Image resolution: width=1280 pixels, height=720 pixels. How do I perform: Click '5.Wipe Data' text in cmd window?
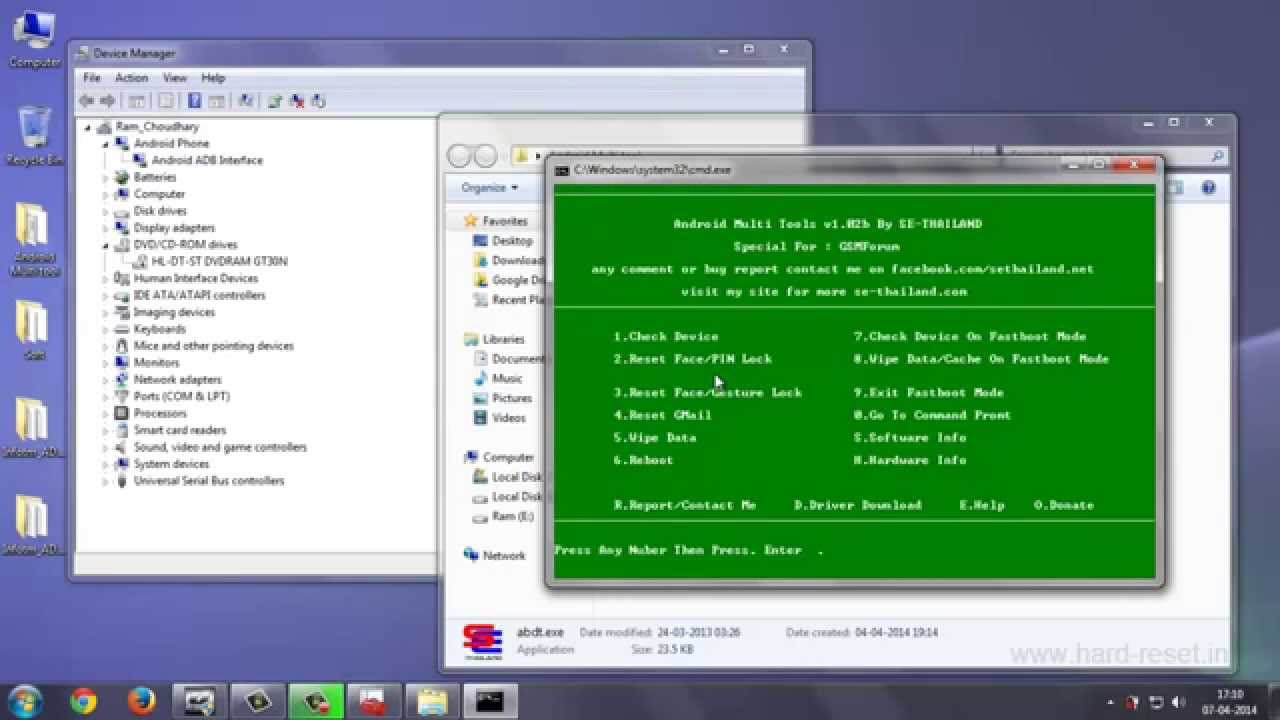(655, 438)
